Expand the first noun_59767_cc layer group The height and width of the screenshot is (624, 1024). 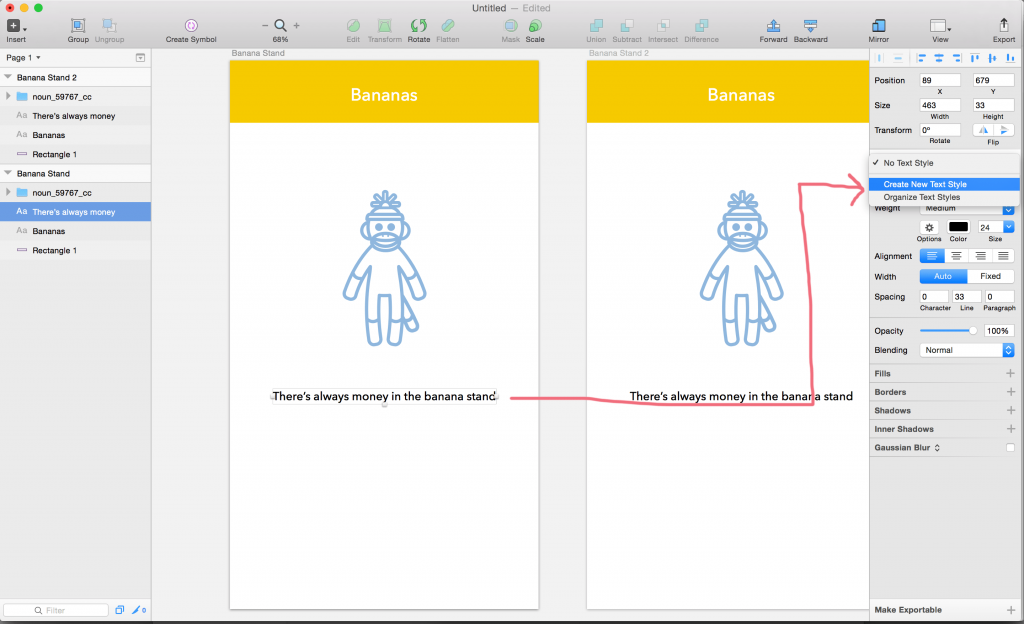click(8, 96)
